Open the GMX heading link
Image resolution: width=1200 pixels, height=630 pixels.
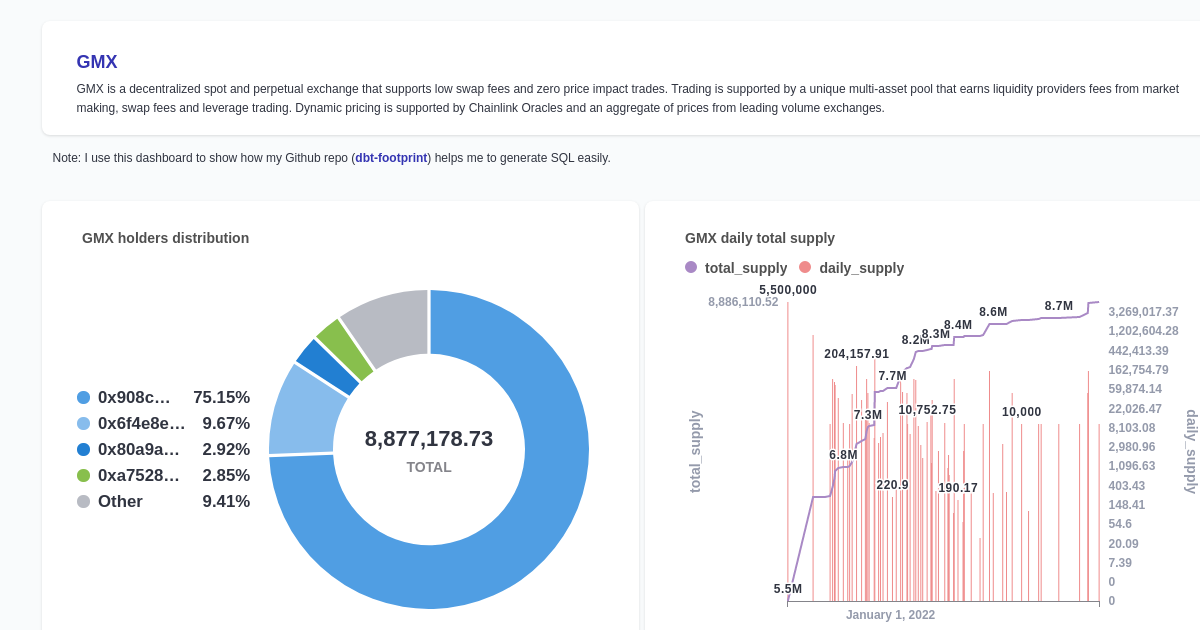click(x=95, y=62)
